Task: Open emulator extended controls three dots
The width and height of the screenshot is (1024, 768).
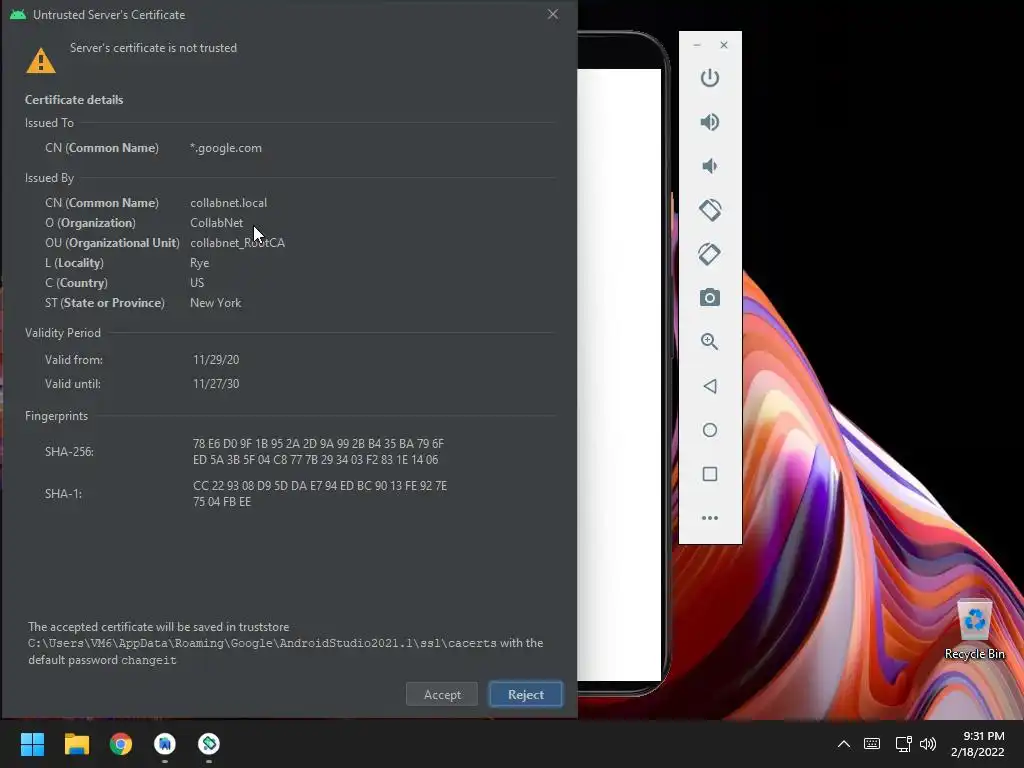Action: [x=710, y=518]
